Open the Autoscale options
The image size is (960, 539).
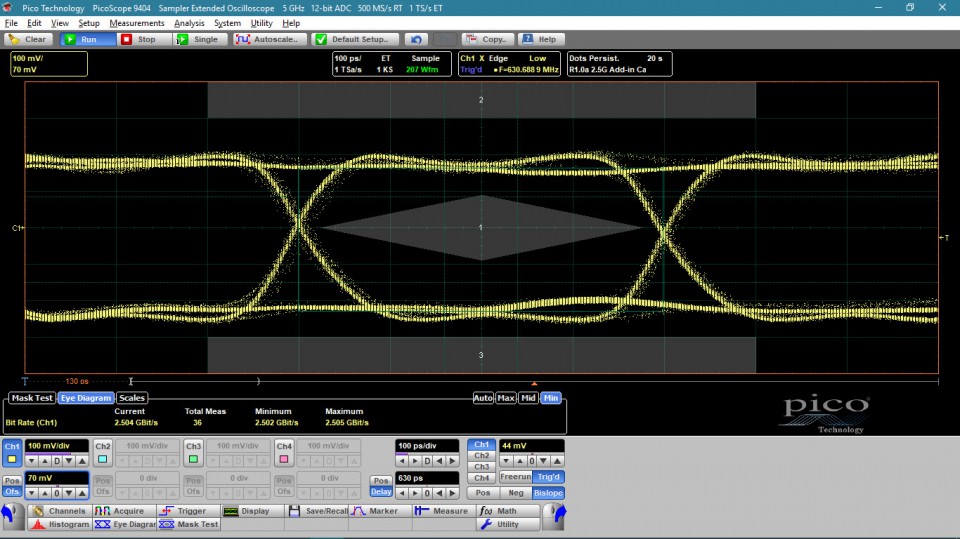tap(268, 39)
